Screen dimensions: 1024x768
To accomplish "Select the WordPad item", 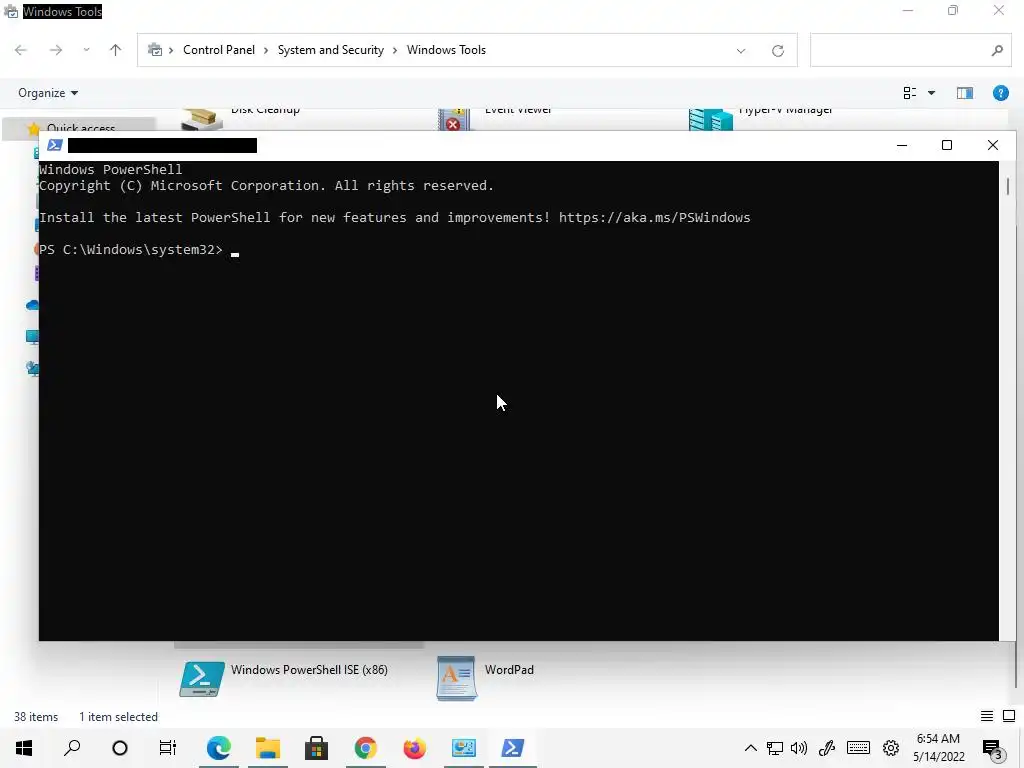I will click(x=485, y=678).
